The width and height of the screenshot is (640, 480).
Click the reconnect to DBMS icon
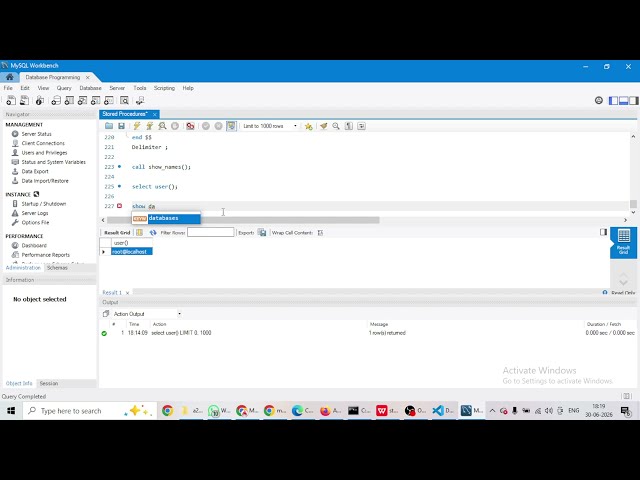pos(140,100)
